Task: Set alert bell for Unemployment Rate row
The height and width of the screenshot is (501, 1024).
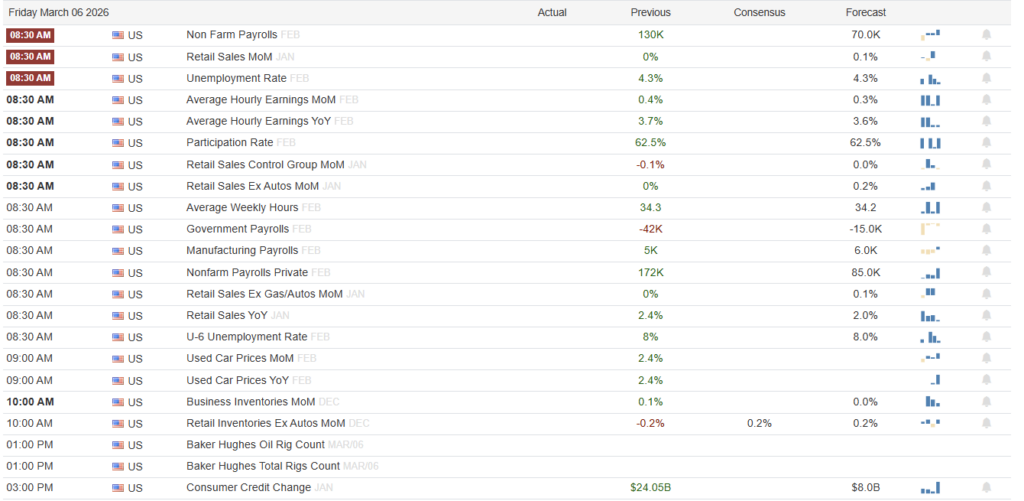Action: click(x=986, y=78)
